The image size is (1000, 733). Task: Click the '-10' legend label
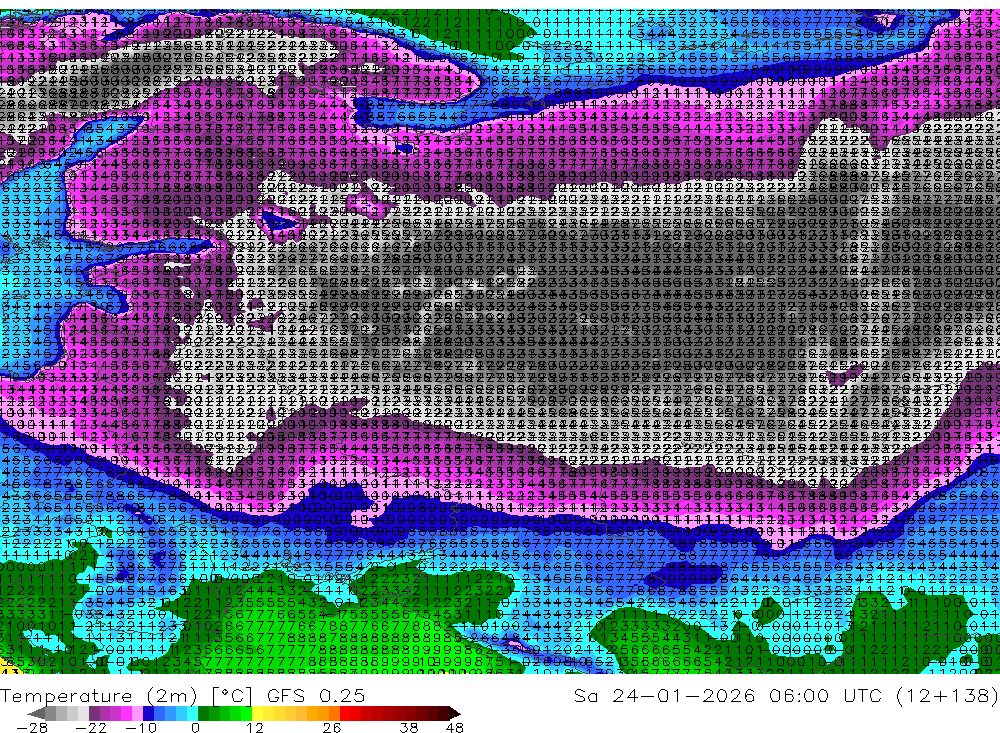141,728
